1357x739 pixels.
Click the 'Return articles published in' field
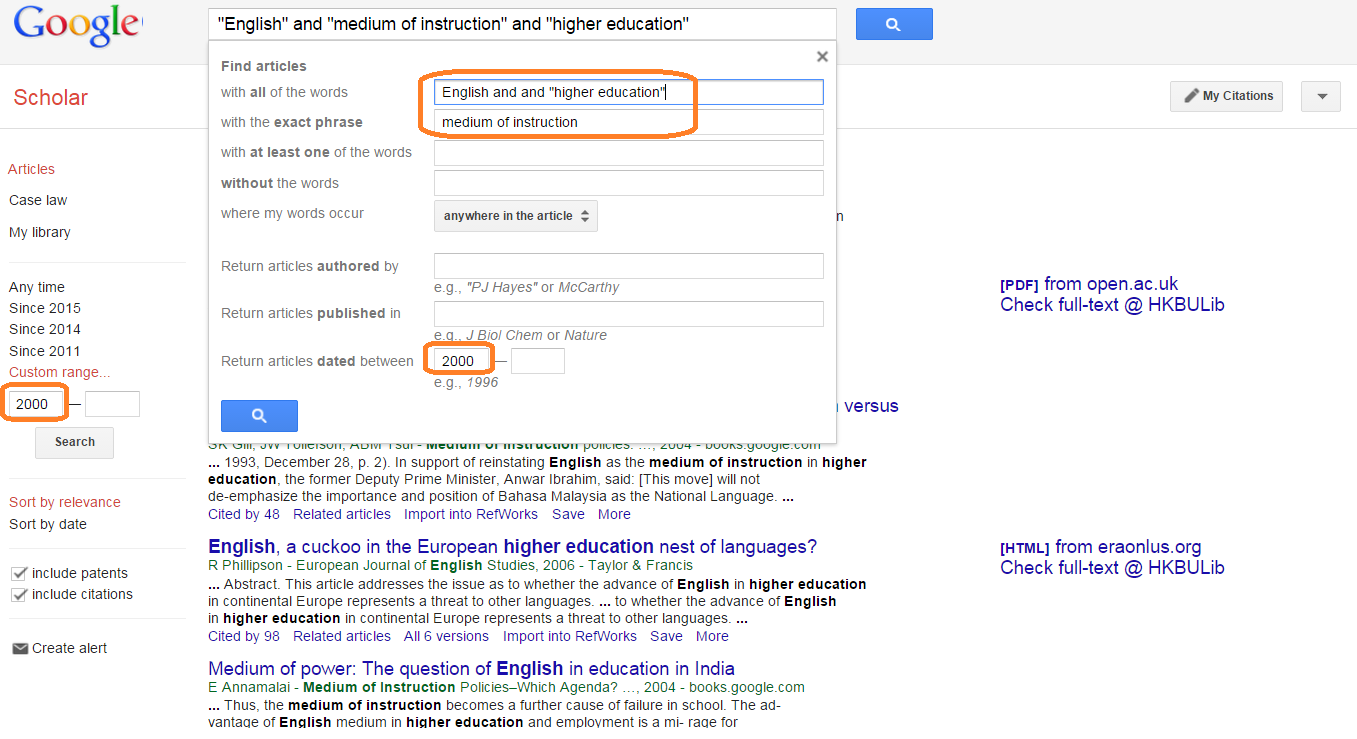click(629, 314)
